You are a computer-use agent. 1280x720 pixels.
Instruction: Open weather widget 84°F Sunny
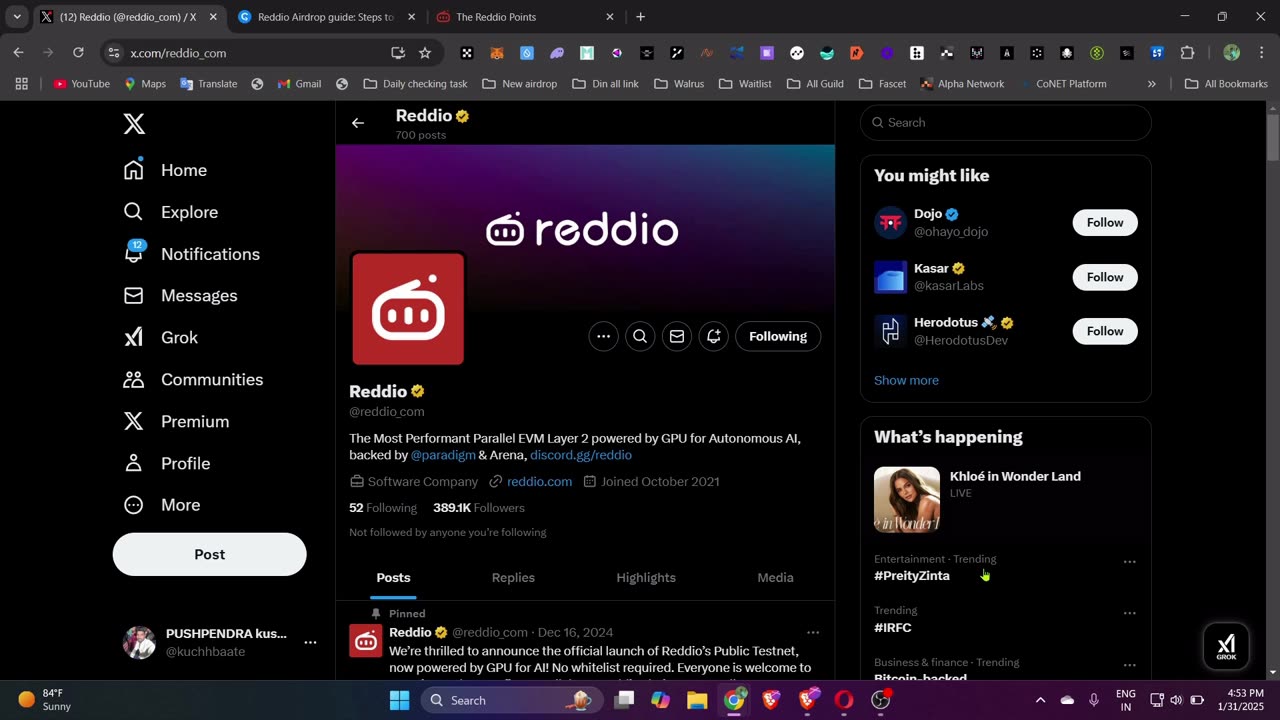[x=44, y=700]
